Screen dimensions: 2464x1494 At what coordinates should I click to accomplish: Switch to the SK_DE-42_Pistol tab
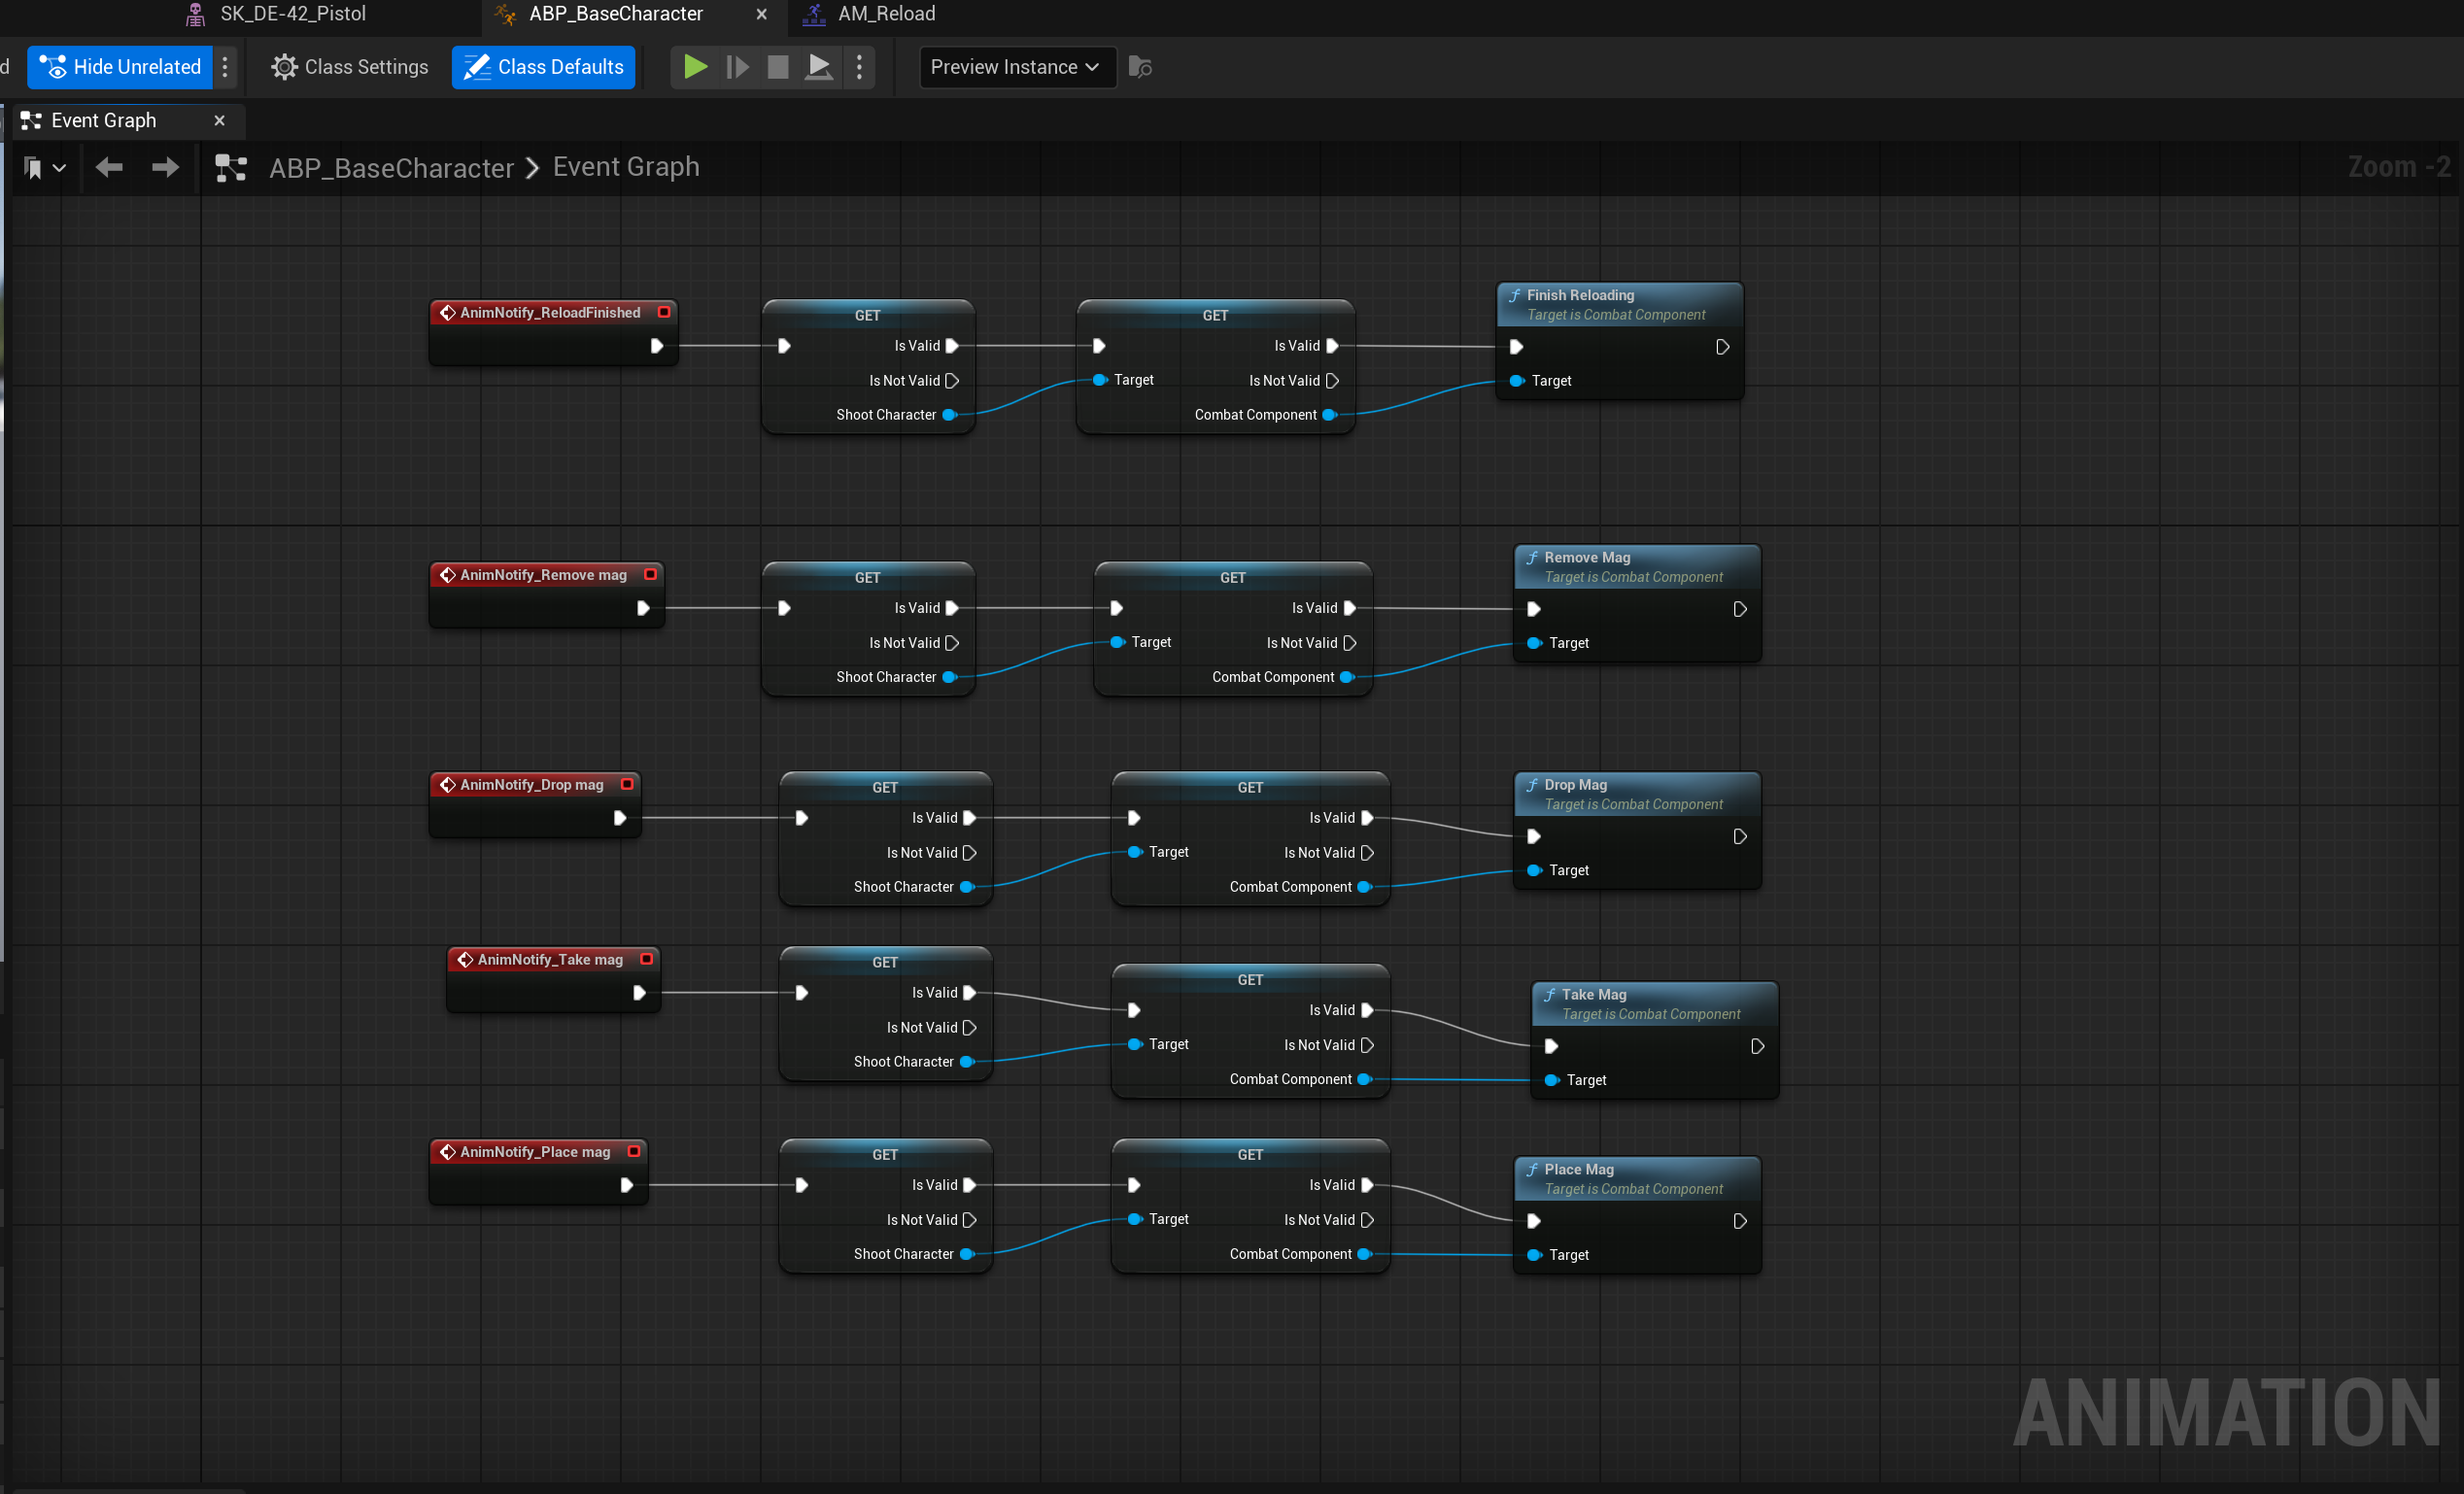(292, 14)
